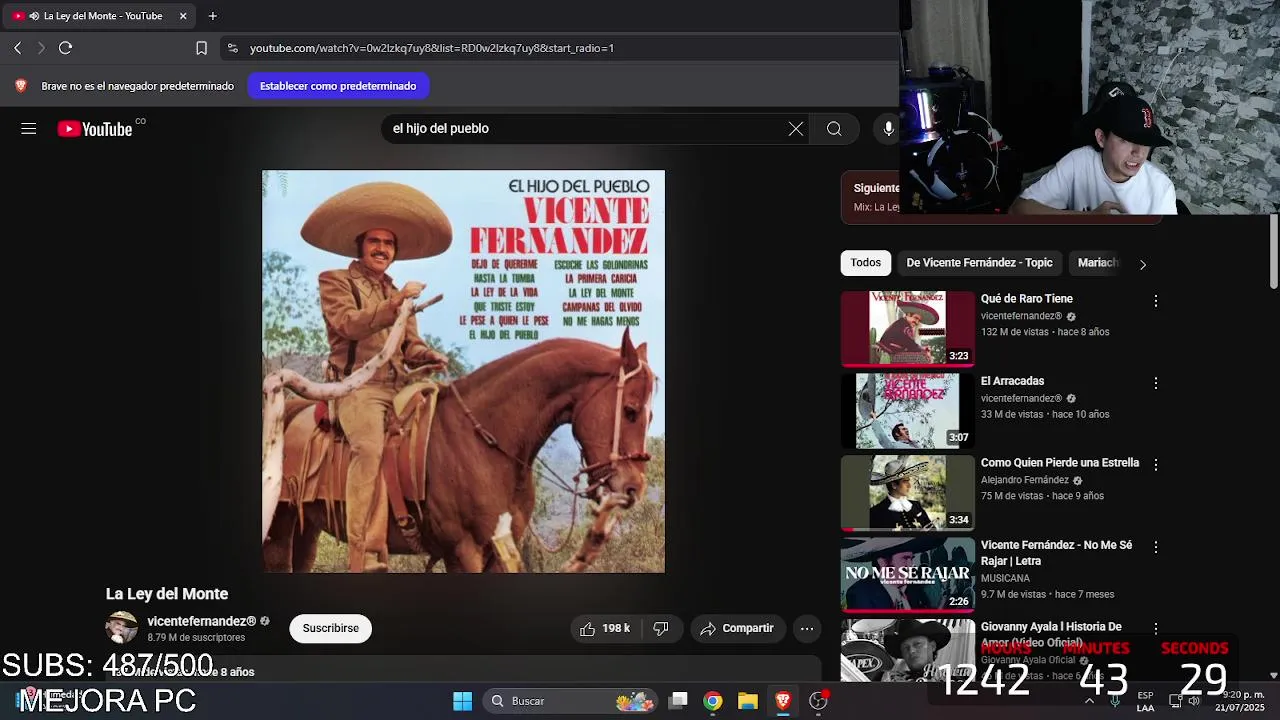This screenshot has height=720, width=1280.
Task: Open the YouTube hamburger guide menu
Action: point(29,128)
